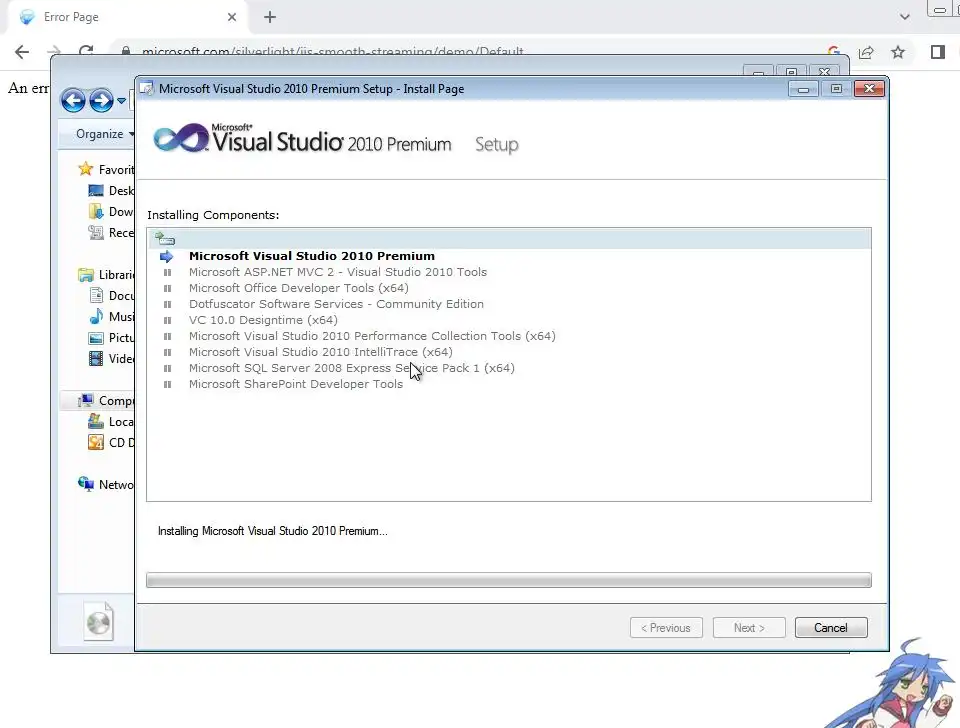The image size is (960, 728).
Task: Click pending icon beside ASP.NET MVC 2
Action: pyautogui.click(x=167, y=272)
